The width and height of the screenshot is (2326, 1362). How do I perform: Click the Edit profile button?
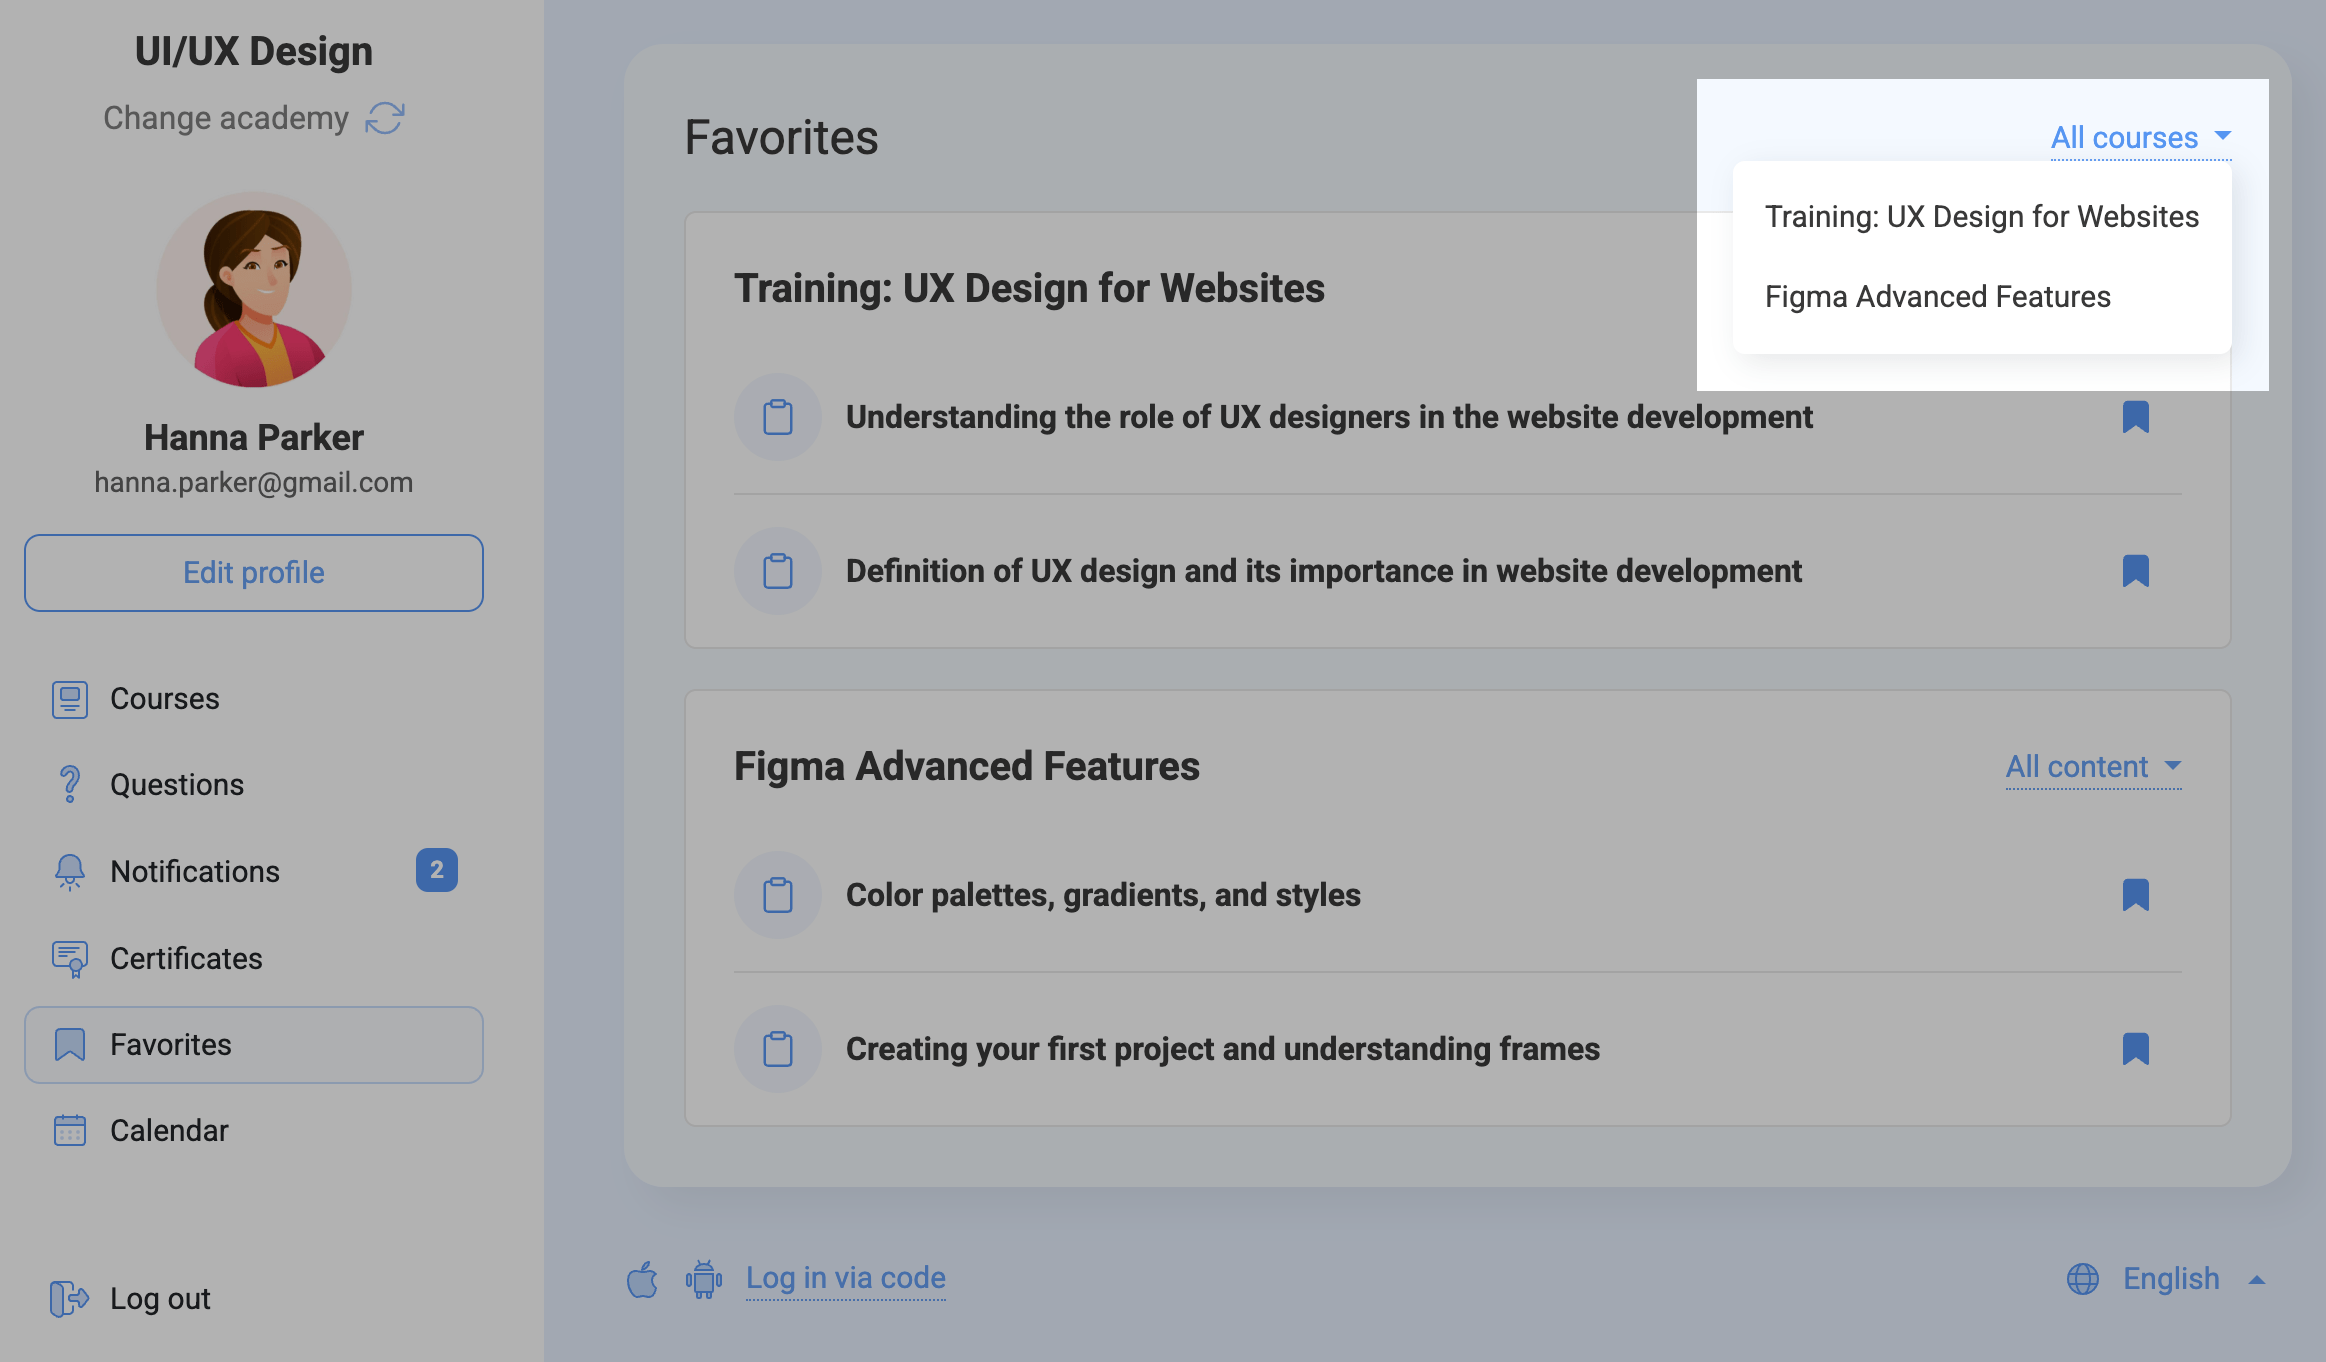point(254,573)
